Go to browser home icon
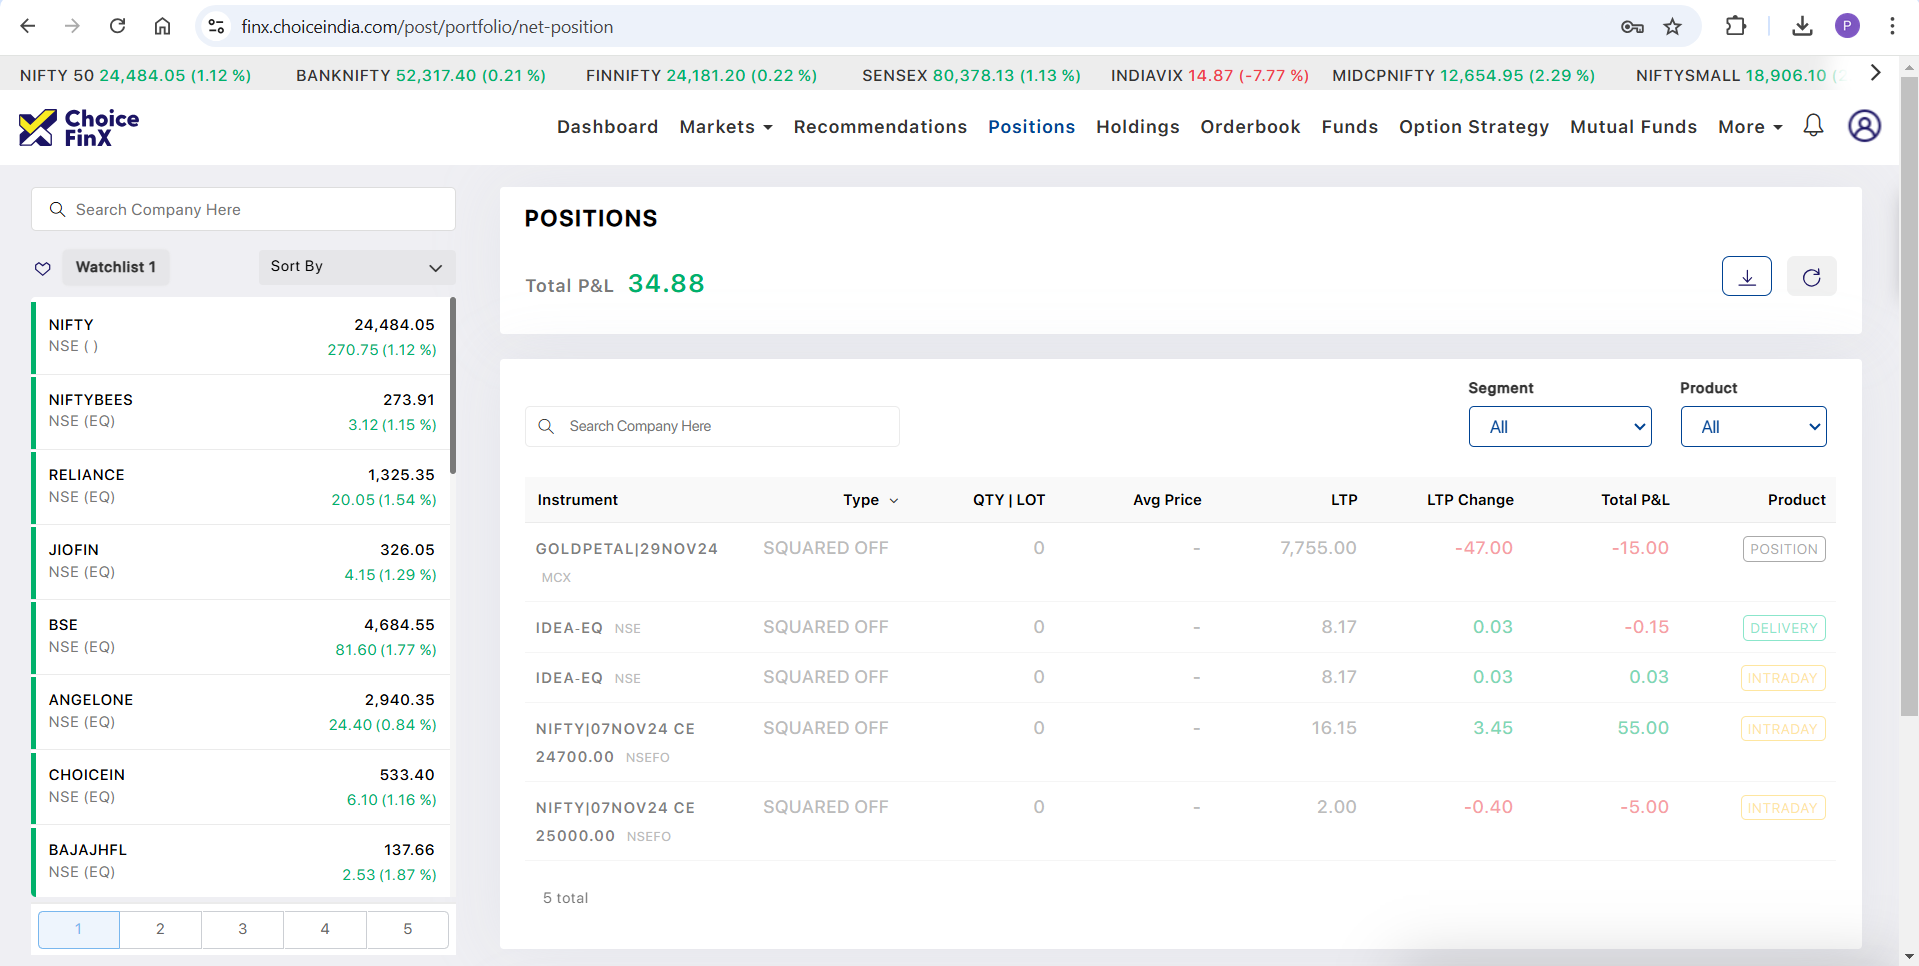Image resolution: width=1919 pixels, height=966 pixels. point(162,26)
